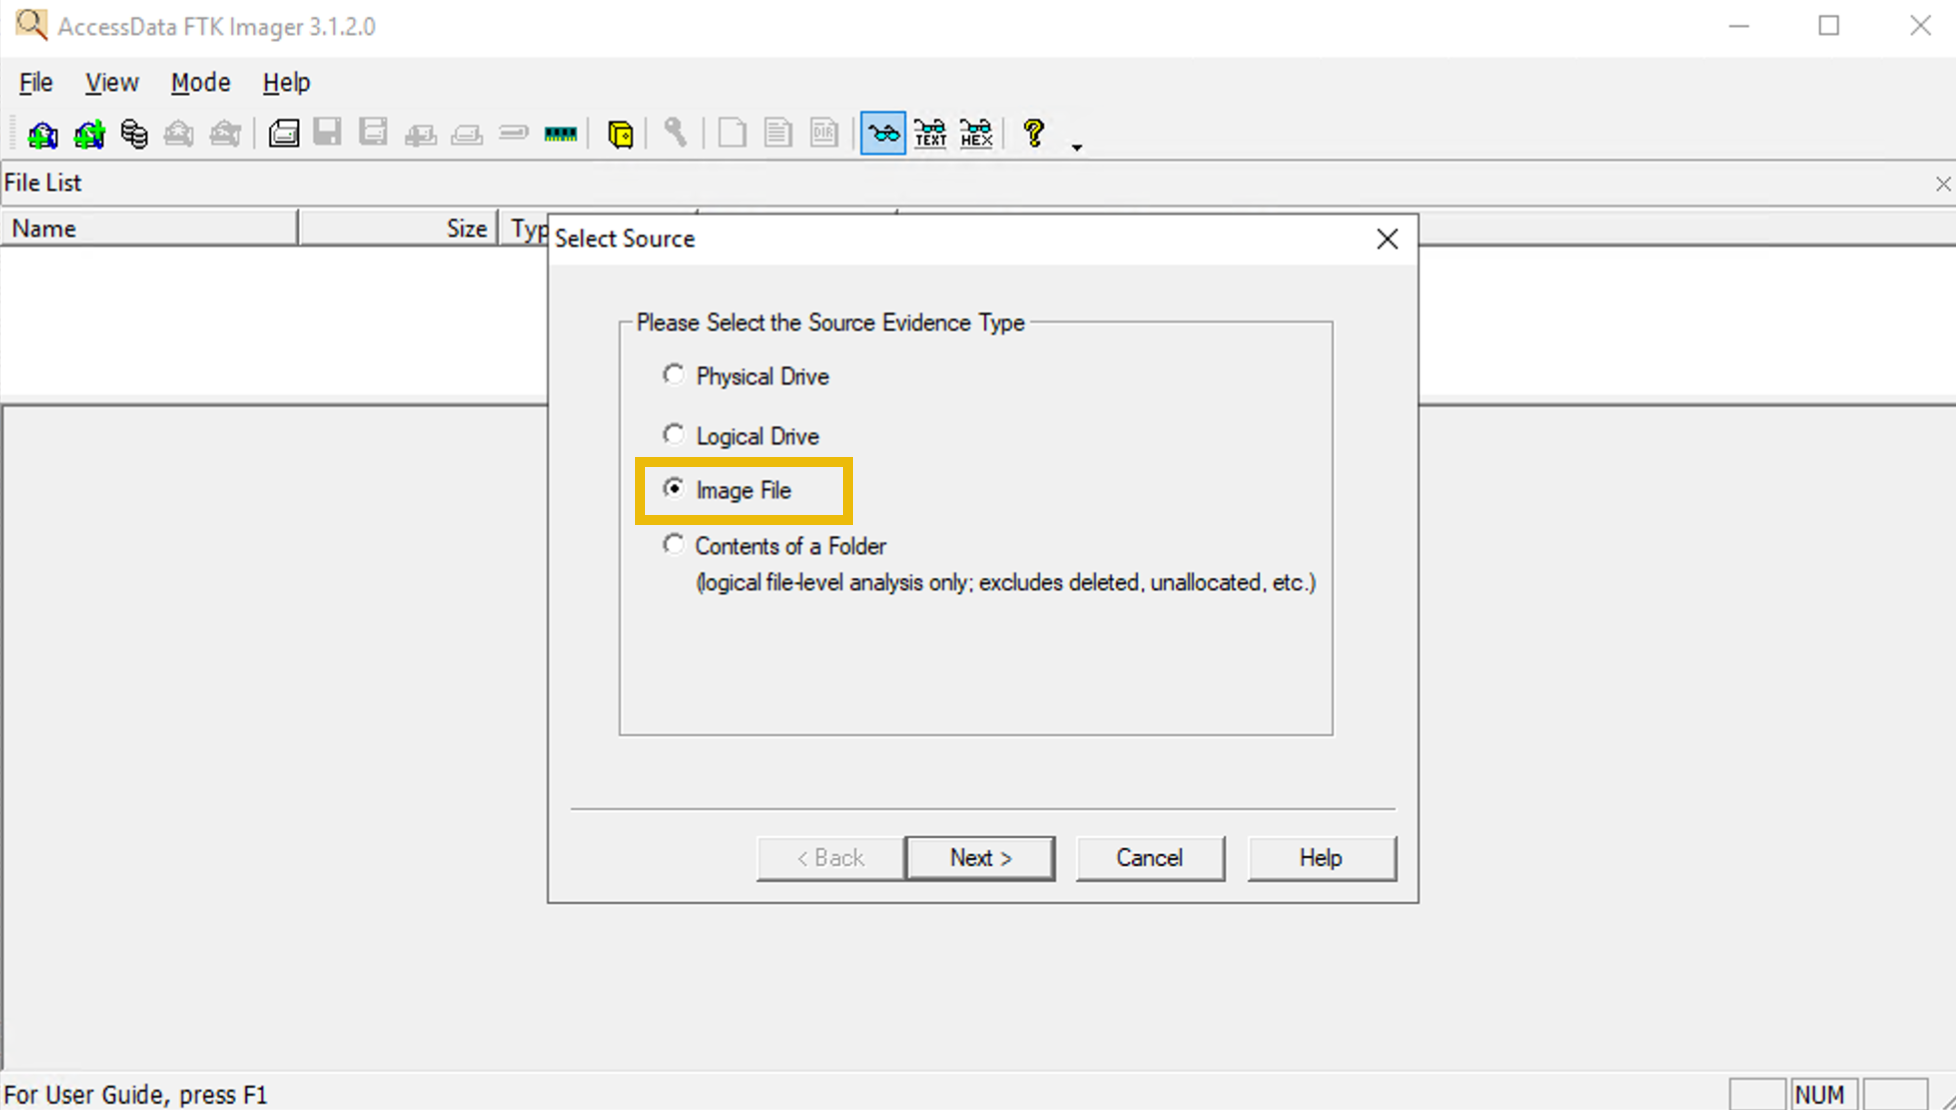Click the FTK Imager title bar icon
This screenshot has height=1110, width=1956.
tap(31, 25)
